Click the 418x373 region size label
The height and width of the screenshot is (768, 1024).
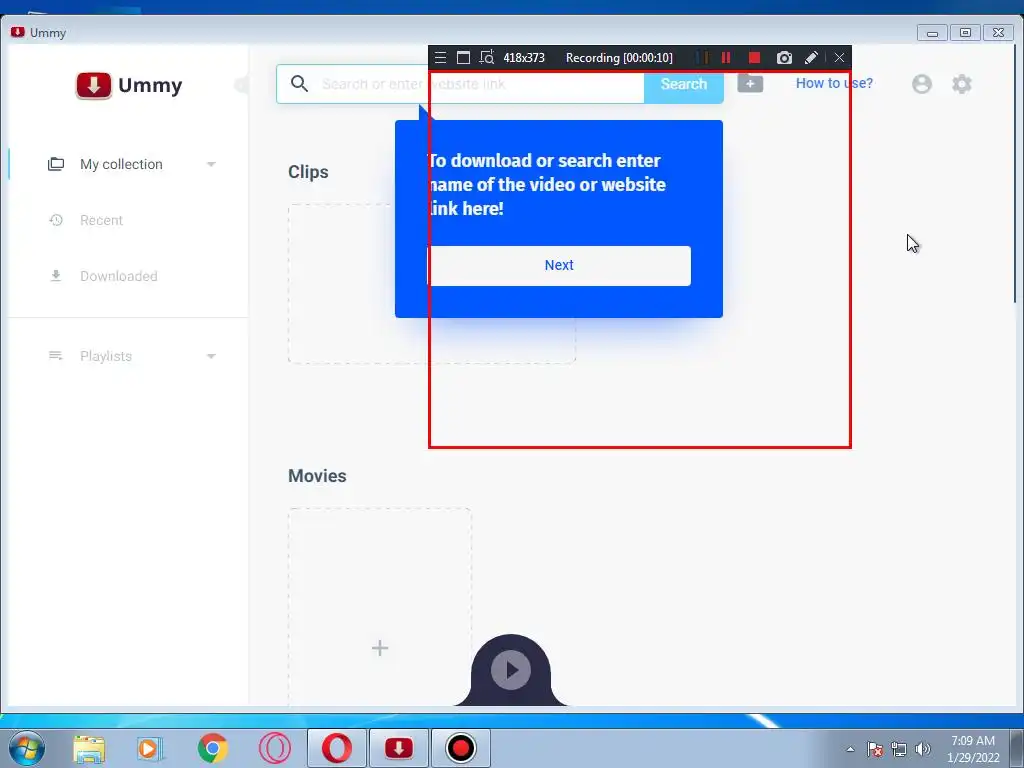(524, 57)
